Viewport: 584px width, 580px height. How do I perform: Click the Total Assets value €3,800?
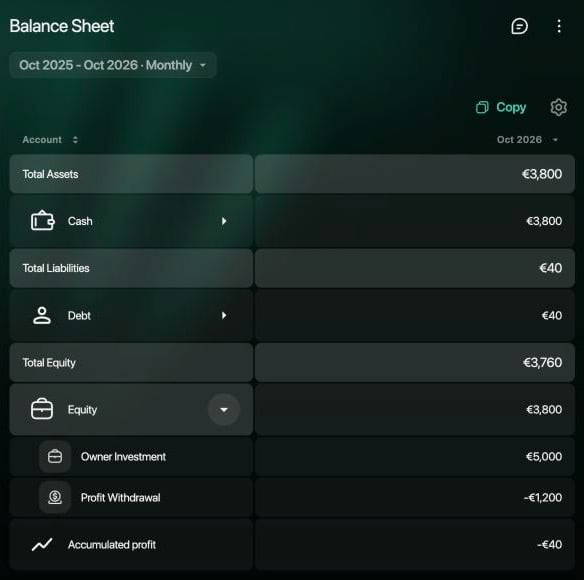coord(542,174)
